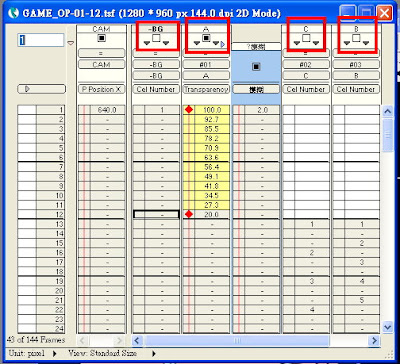This screenshot has width=400, height=364.
Task: Click '43 of 144 Frames' status text
Action: 35,340
